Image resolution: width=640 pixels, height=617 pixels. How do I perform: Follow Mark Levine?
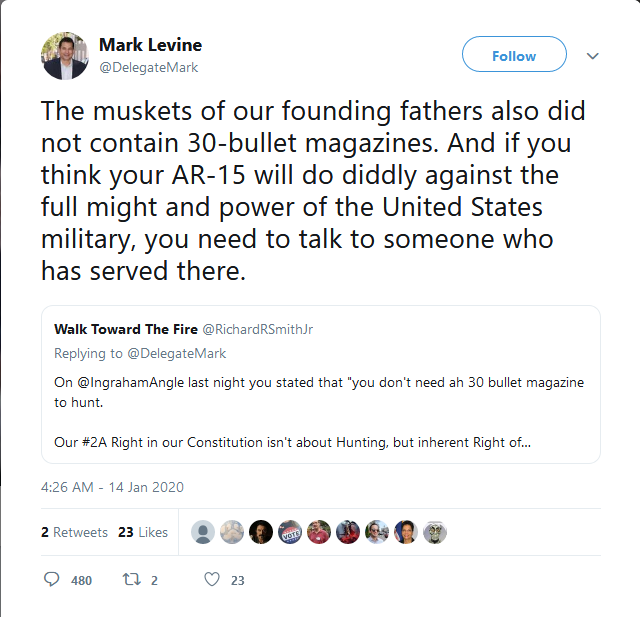(x=514, y=56)
